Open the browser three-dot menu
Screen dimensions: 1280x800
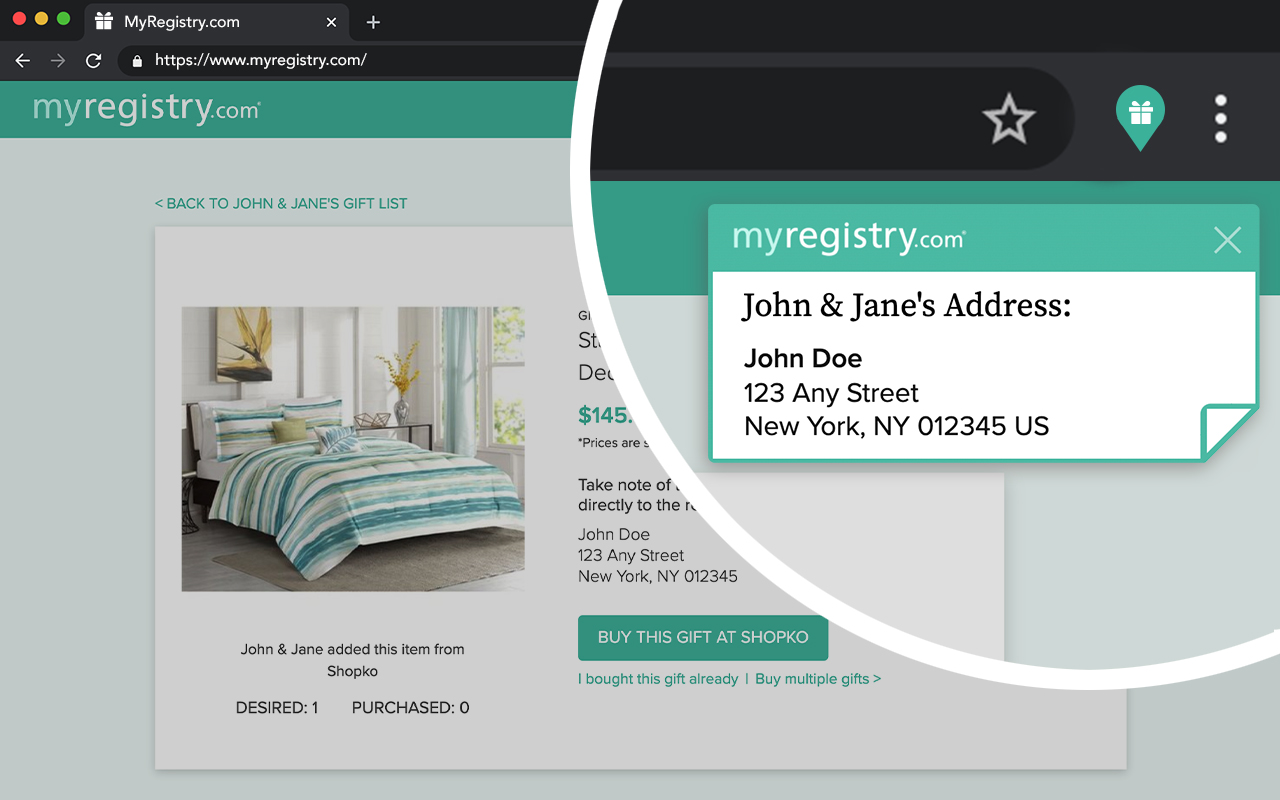pyautogui.click(x=1220, y=119)
